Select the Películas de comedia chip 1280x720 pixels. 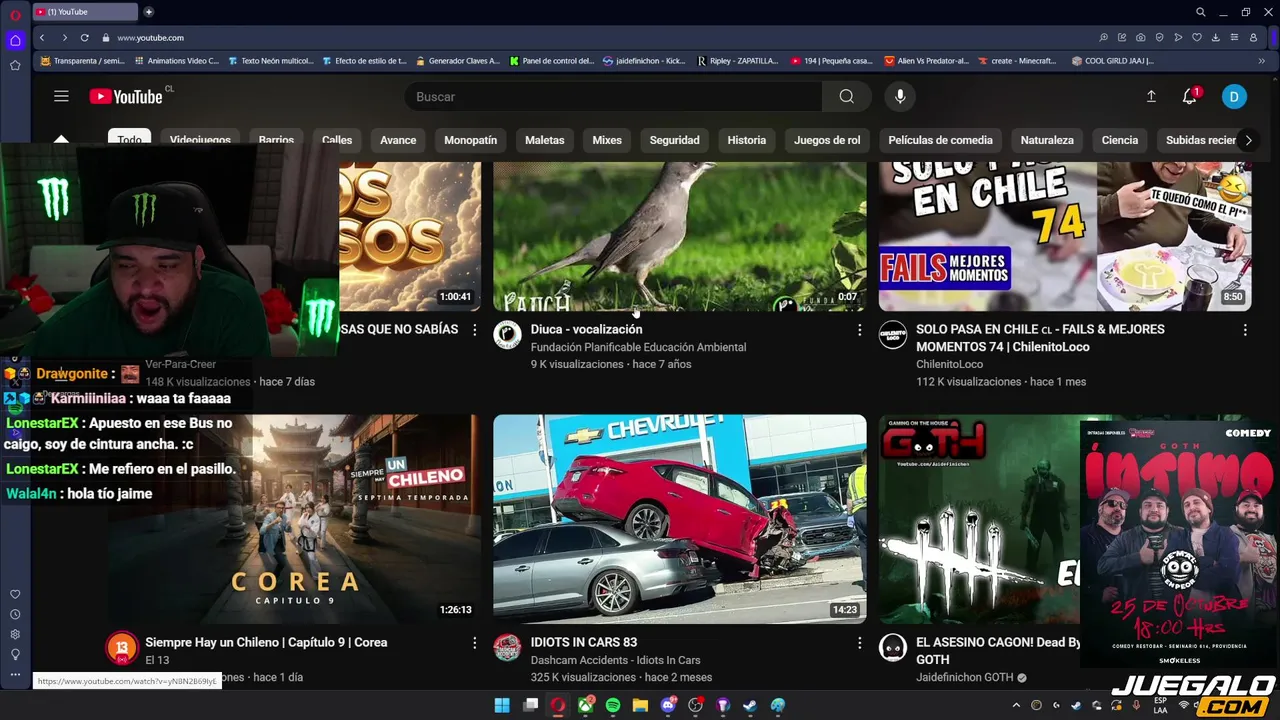[941, 140]
